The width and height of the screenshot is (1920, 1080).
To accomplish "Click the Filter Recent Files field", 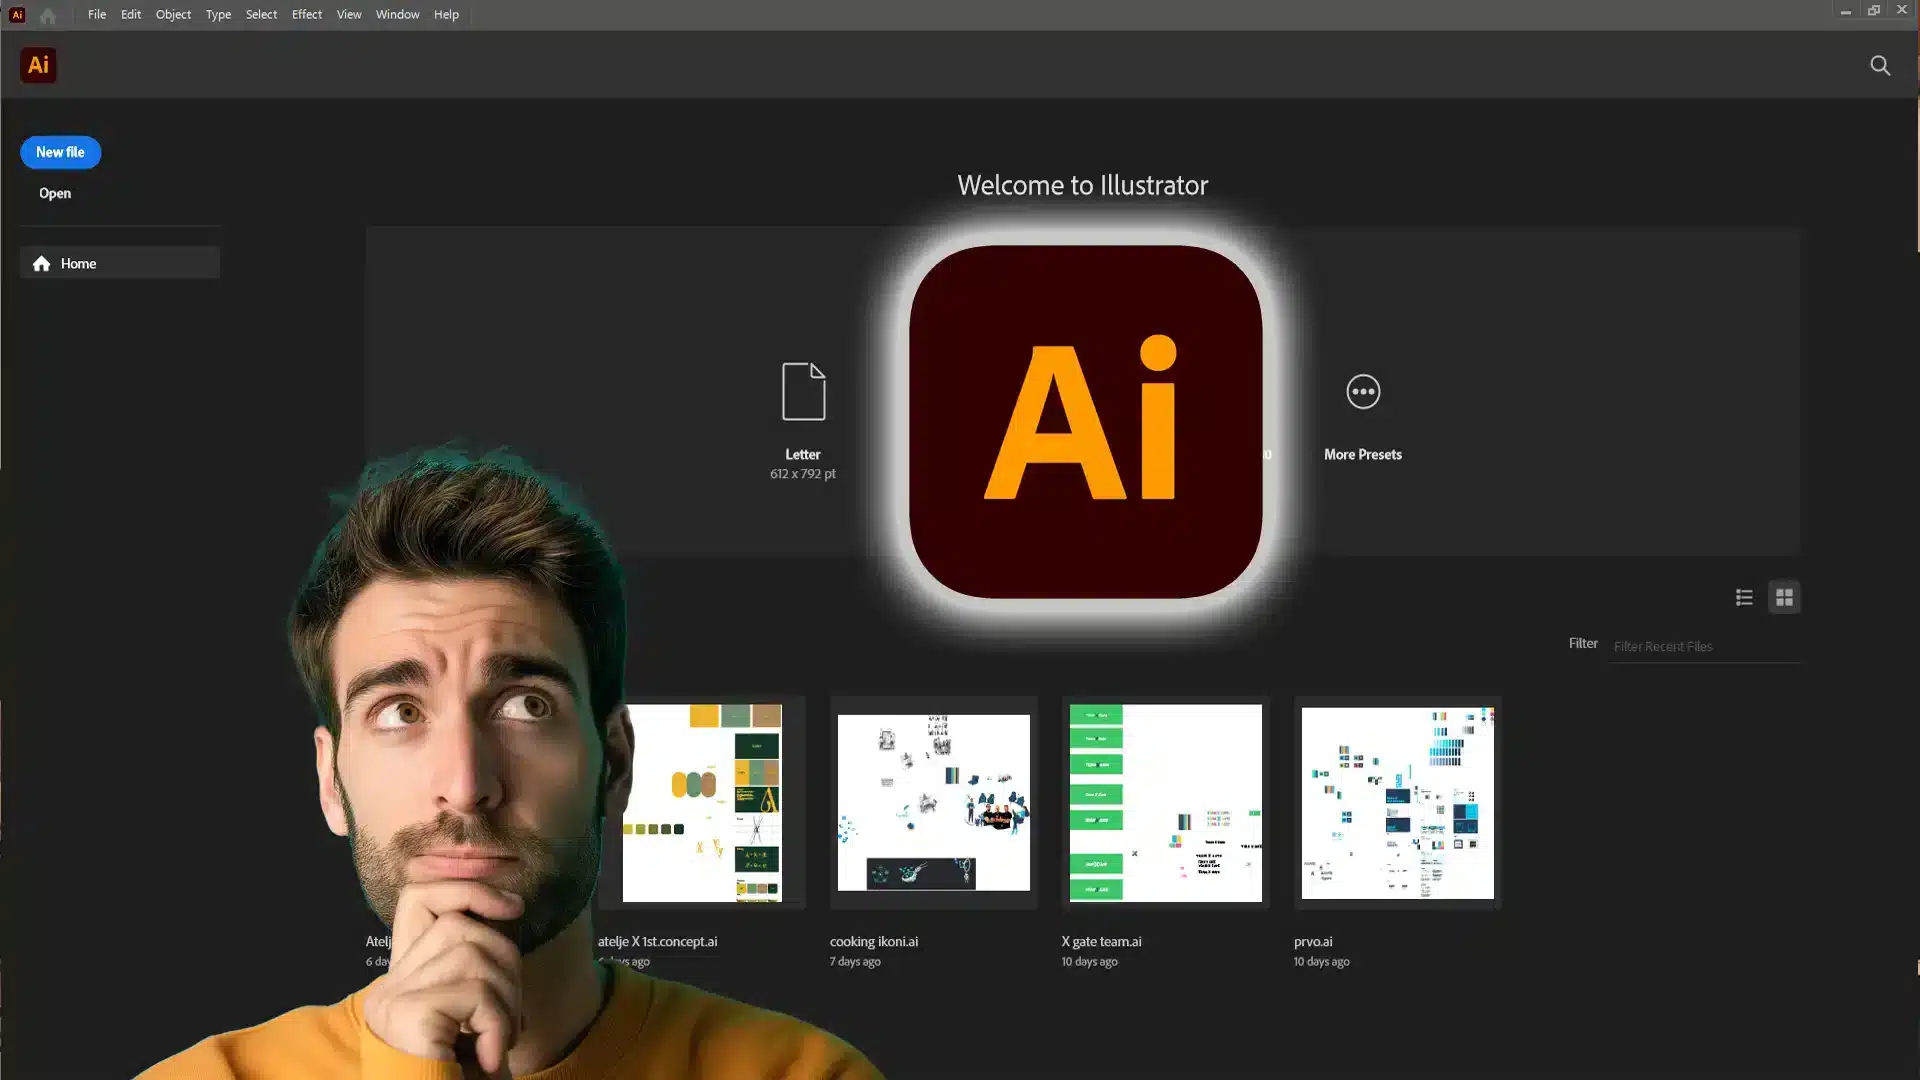I will 1705,646.
